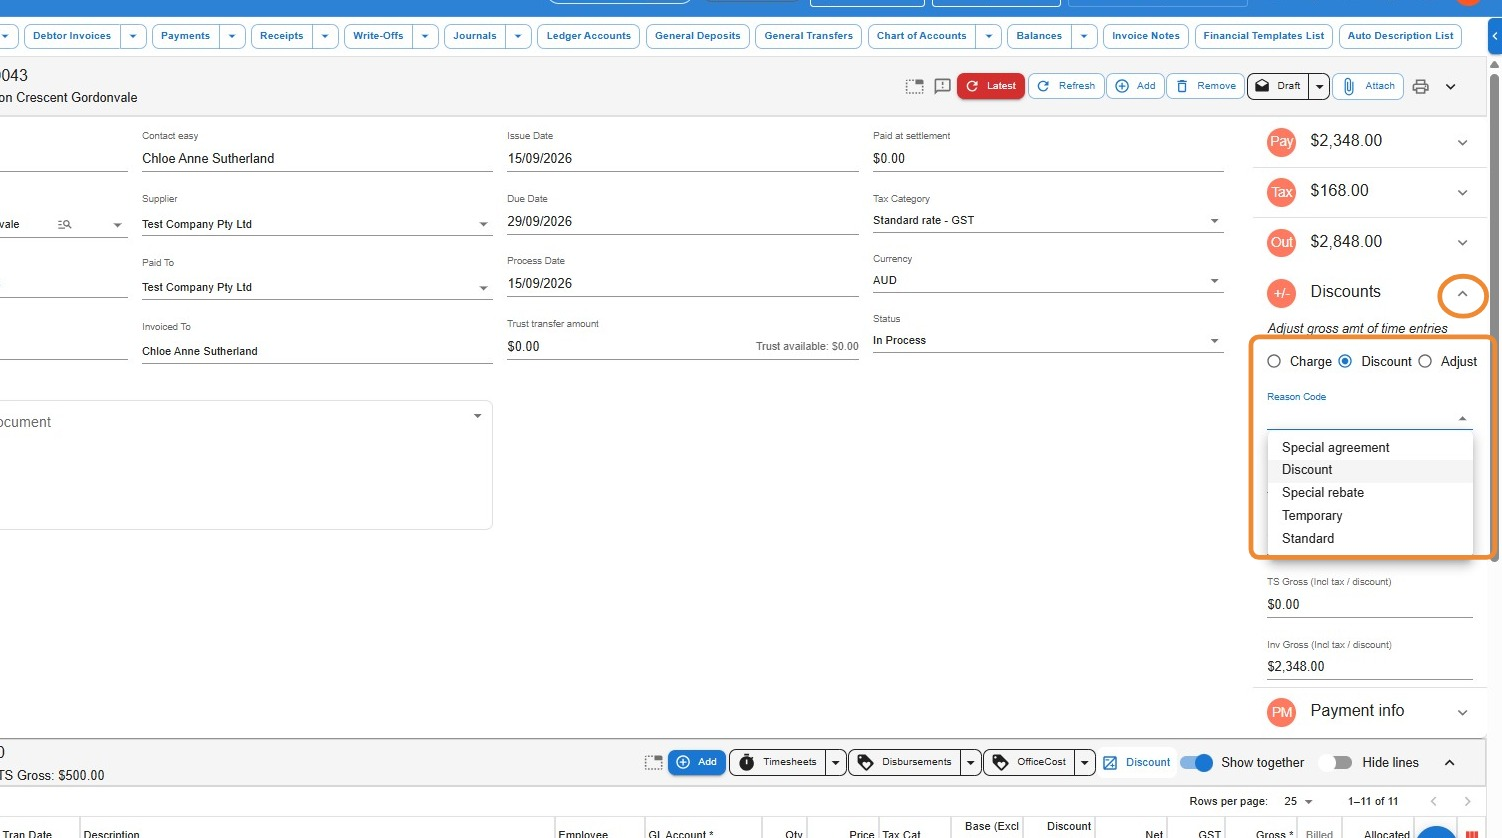The height and width of the screenshot is (838, 1502).
Task: Select the Discount radio button
Action: coord(1345,362)
